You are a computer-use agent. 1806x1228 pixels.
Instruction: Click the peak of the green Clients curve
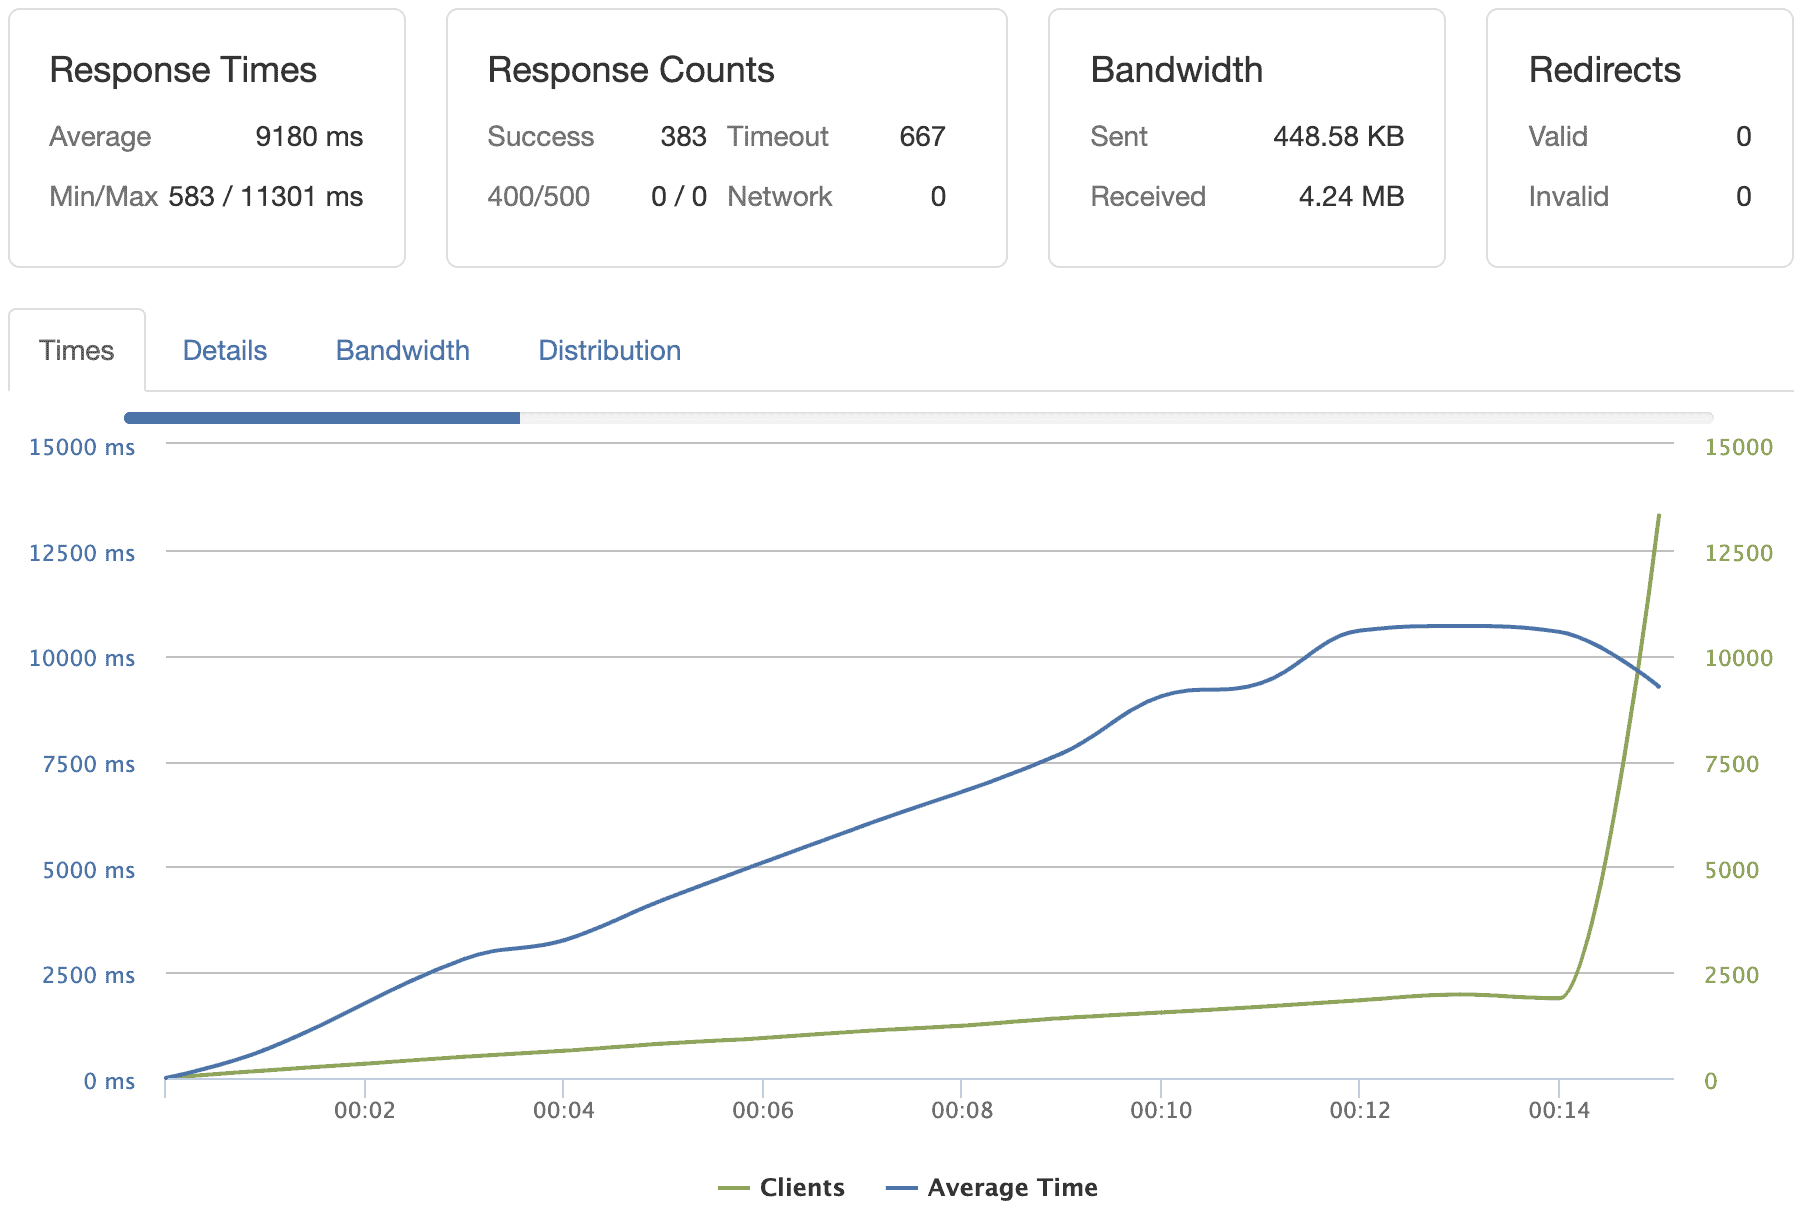(x=1658, y=517)
